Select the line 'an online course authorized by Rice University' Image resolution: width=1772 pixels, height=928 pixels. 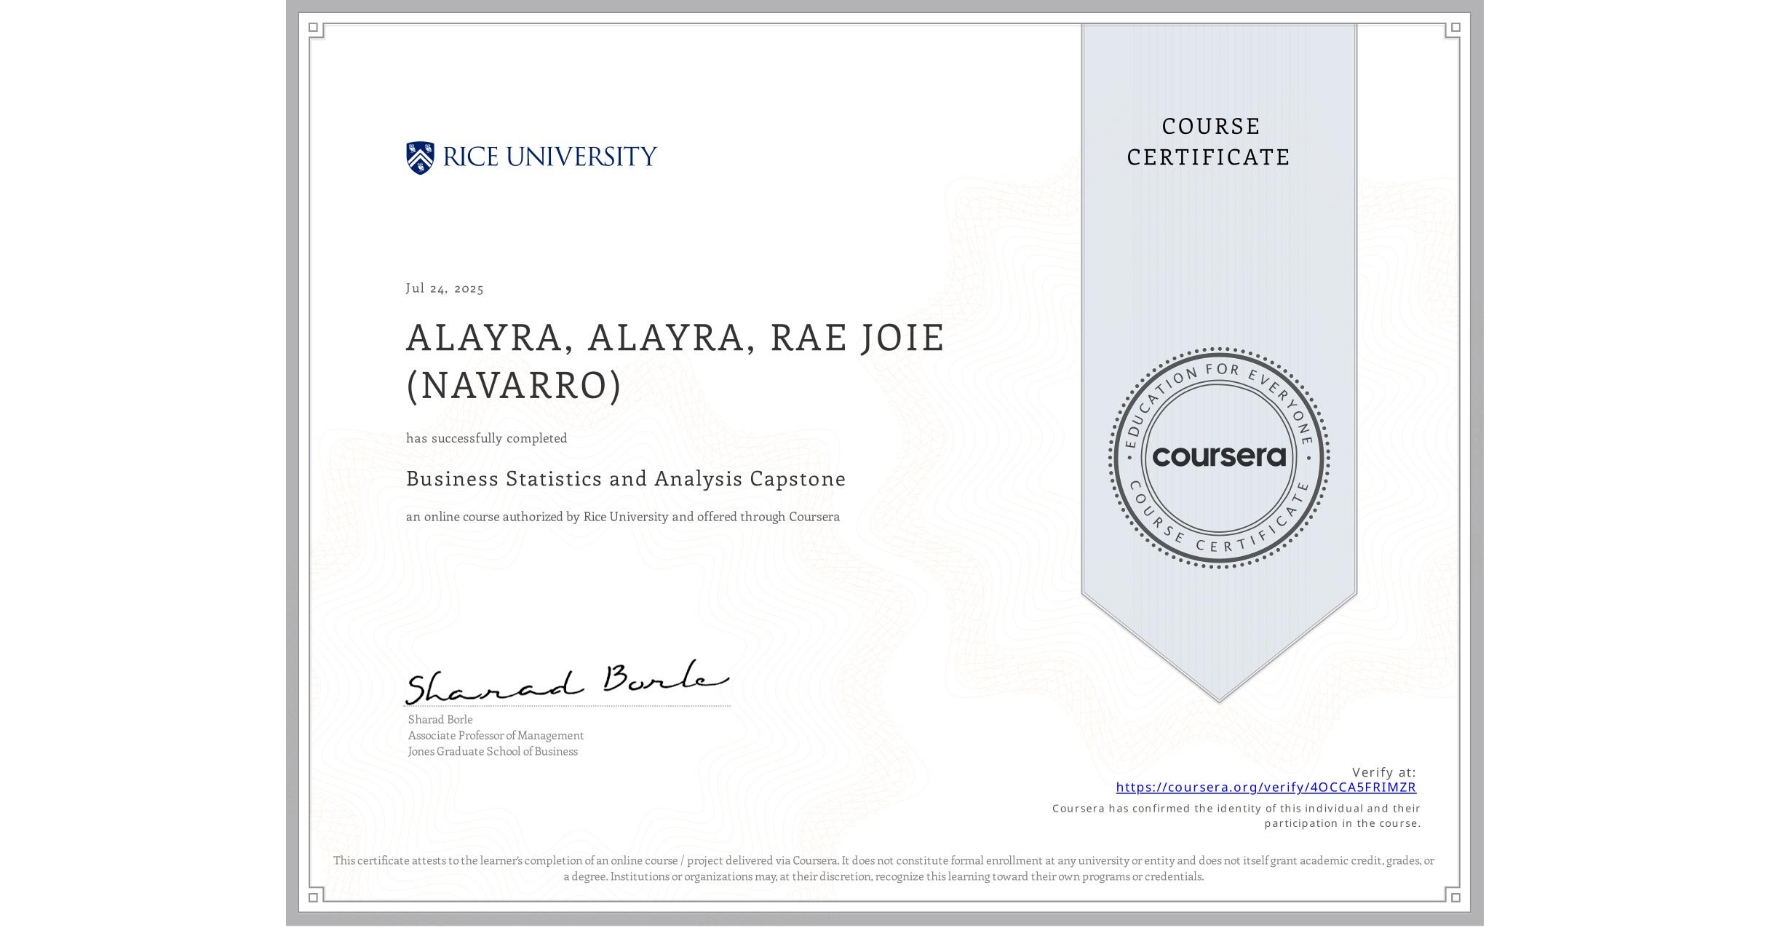pos(623,517)
